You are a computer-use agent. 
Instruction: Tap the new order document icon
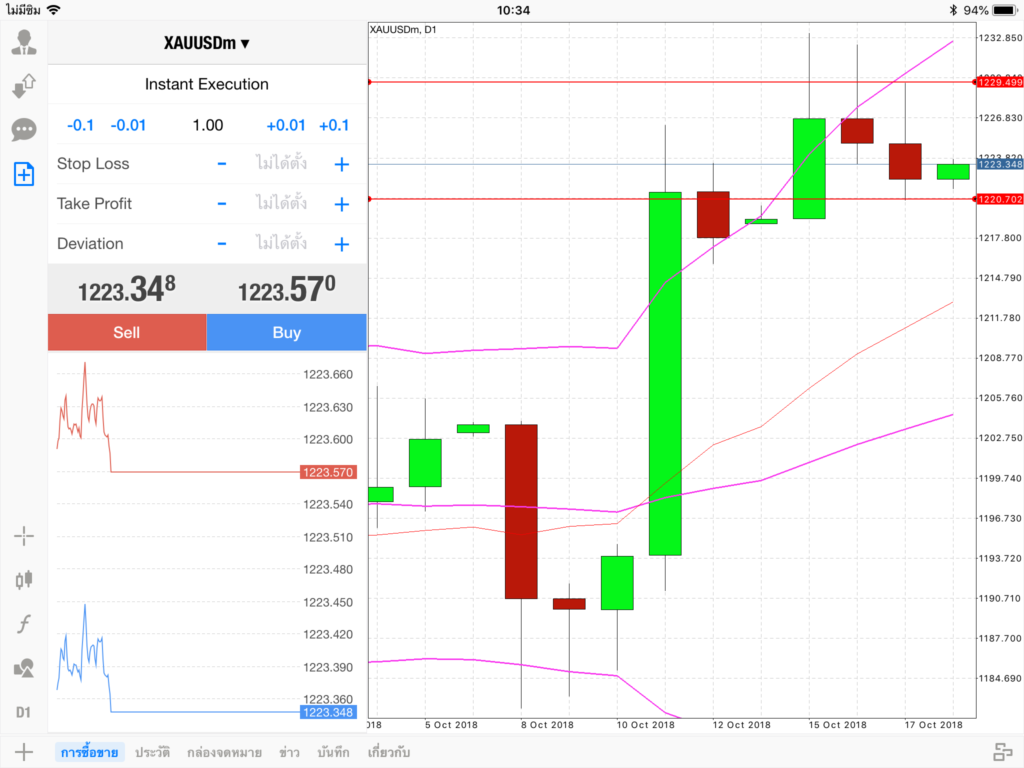click(24, 174)
